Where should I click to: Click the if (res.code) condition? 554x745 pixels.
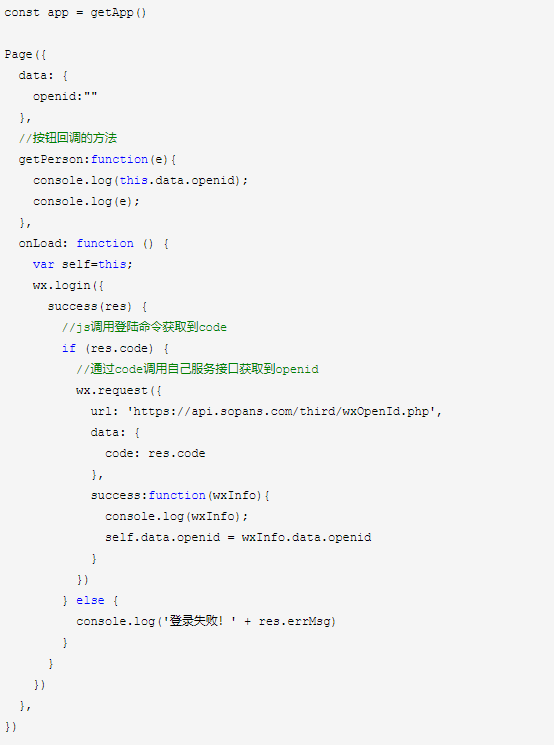[115, 349]
